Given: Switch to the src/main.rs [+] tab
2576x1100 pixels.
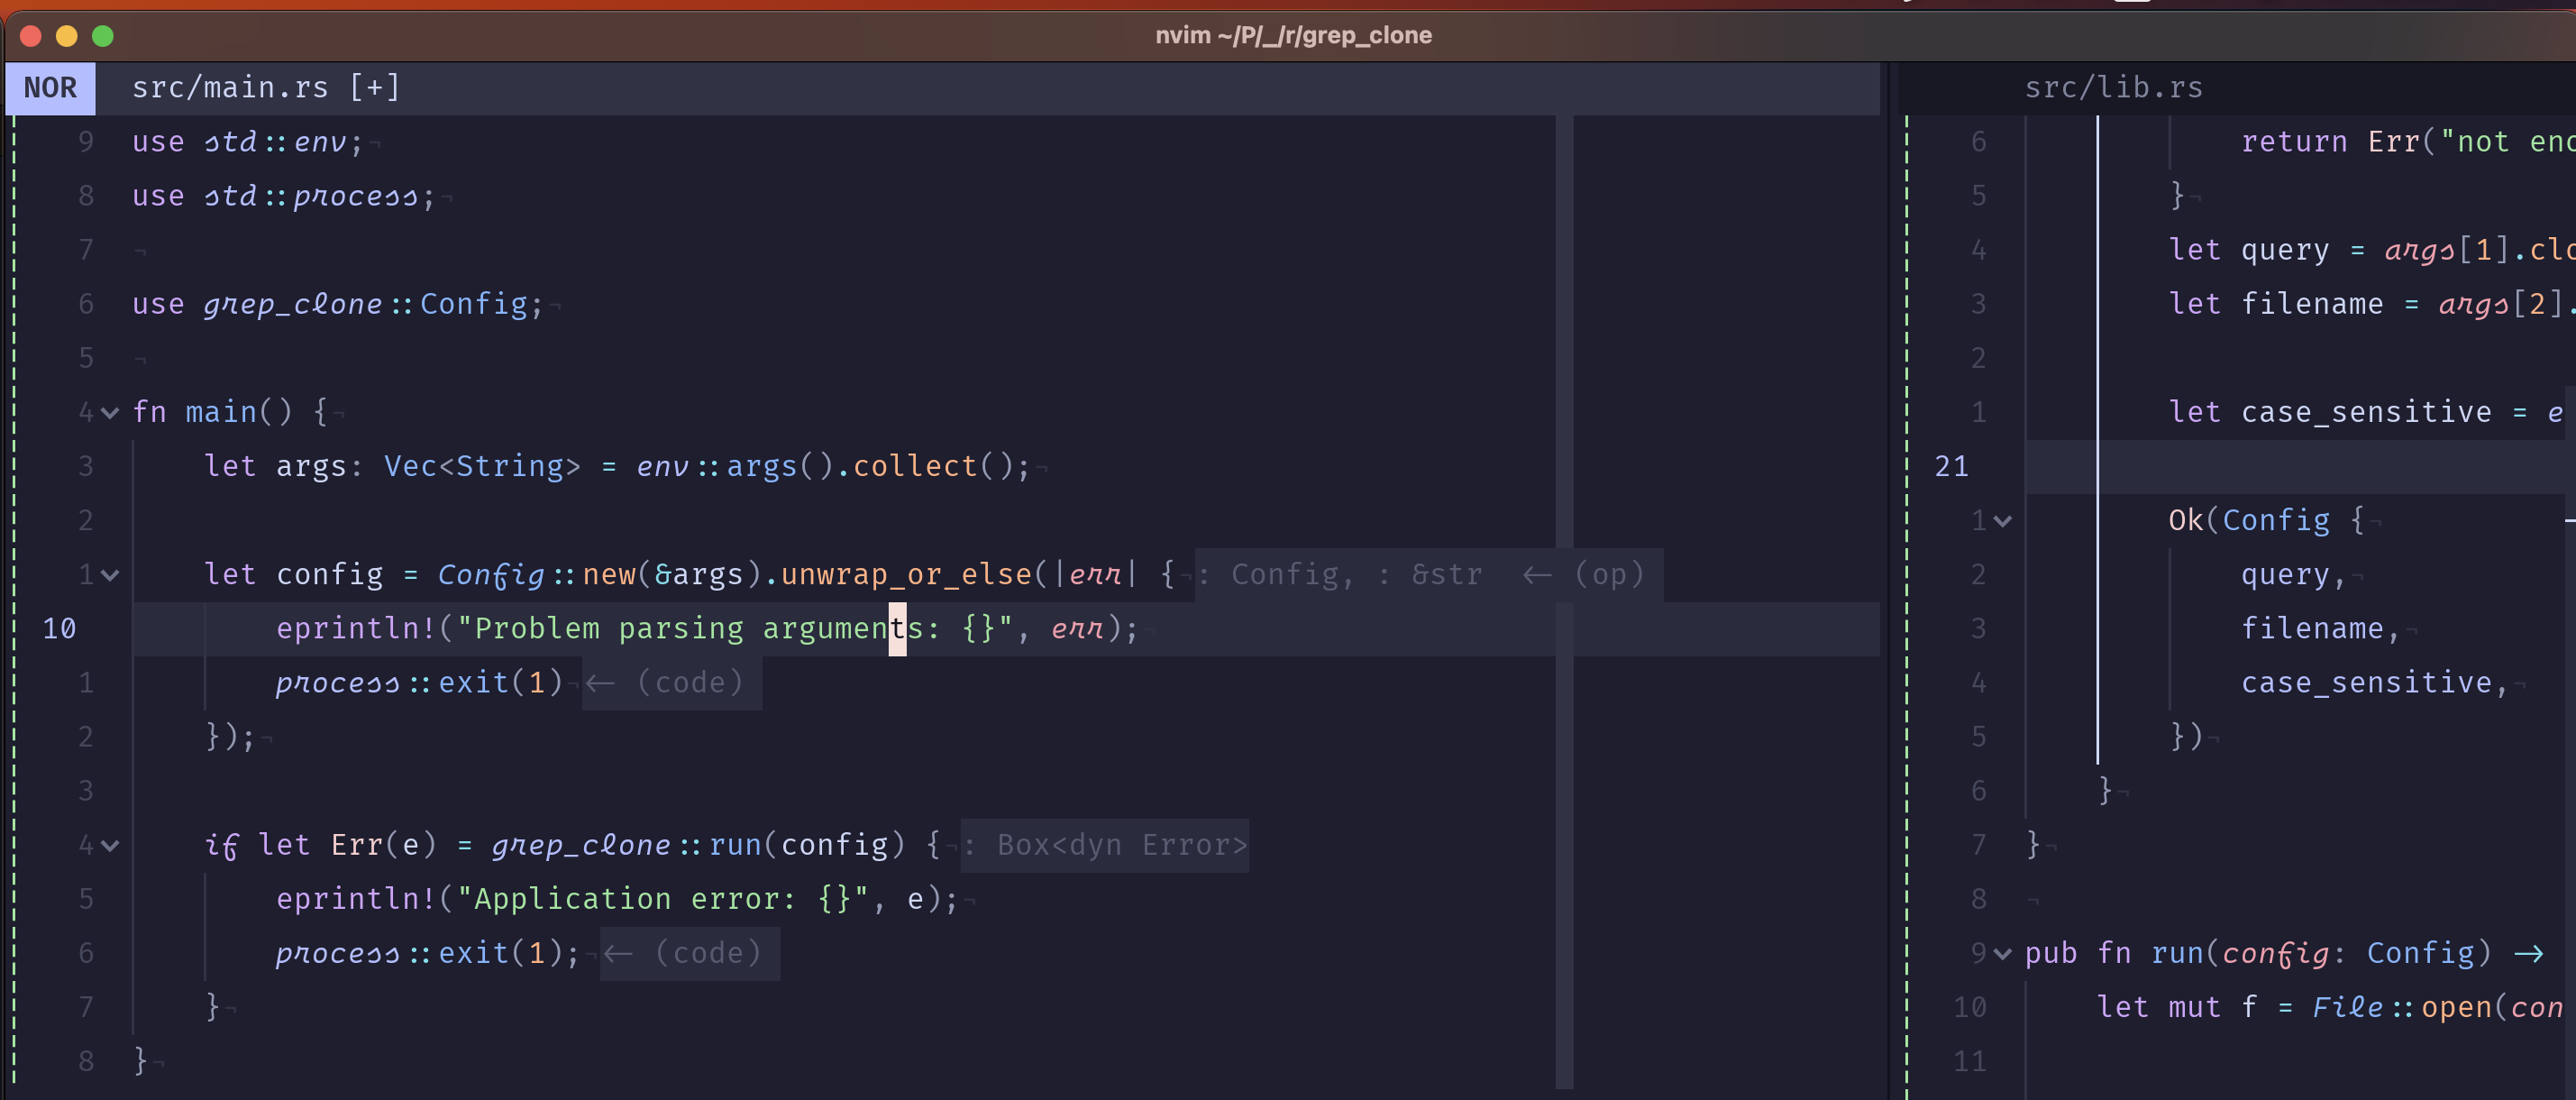Looking at the screenshot, I should click(x=265, y=88).
